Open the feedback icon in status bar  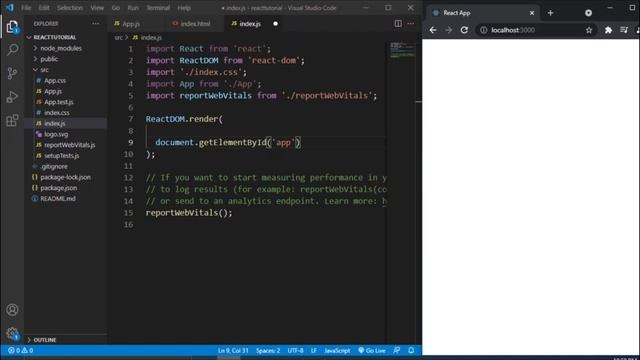pyautogui.click(x=397, y=350)
